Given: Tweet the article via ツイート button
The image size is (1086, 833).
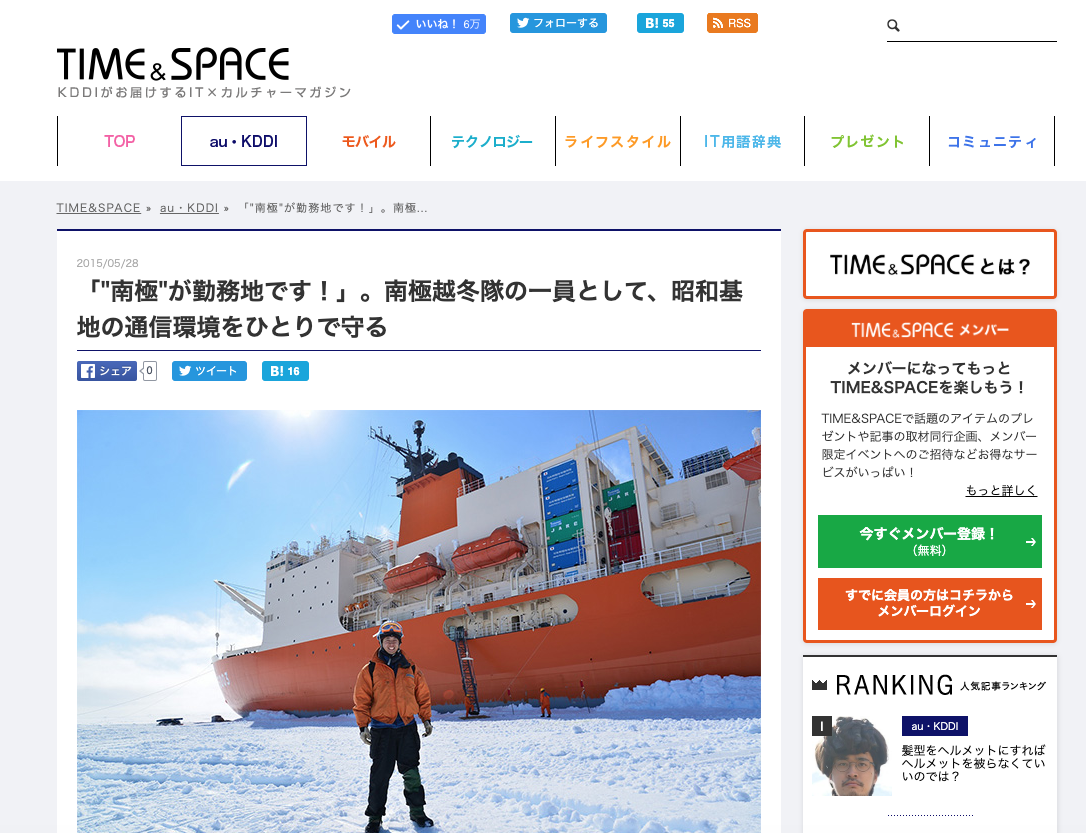Looking at the screenshot, I should pyautogui.click(x=209, y=371).
